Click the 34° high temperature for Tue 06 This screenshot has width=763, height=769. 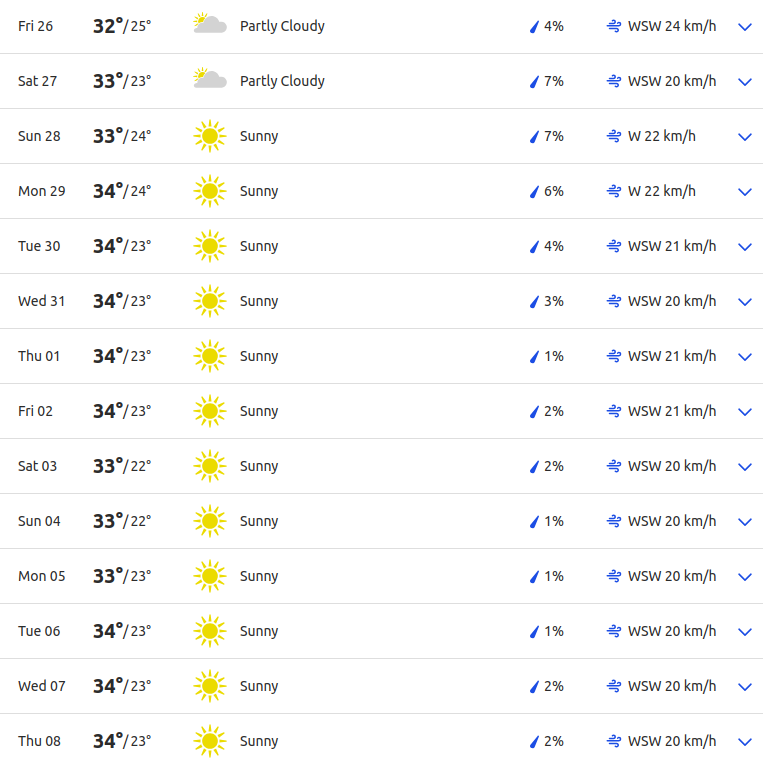tap(107, 631)
